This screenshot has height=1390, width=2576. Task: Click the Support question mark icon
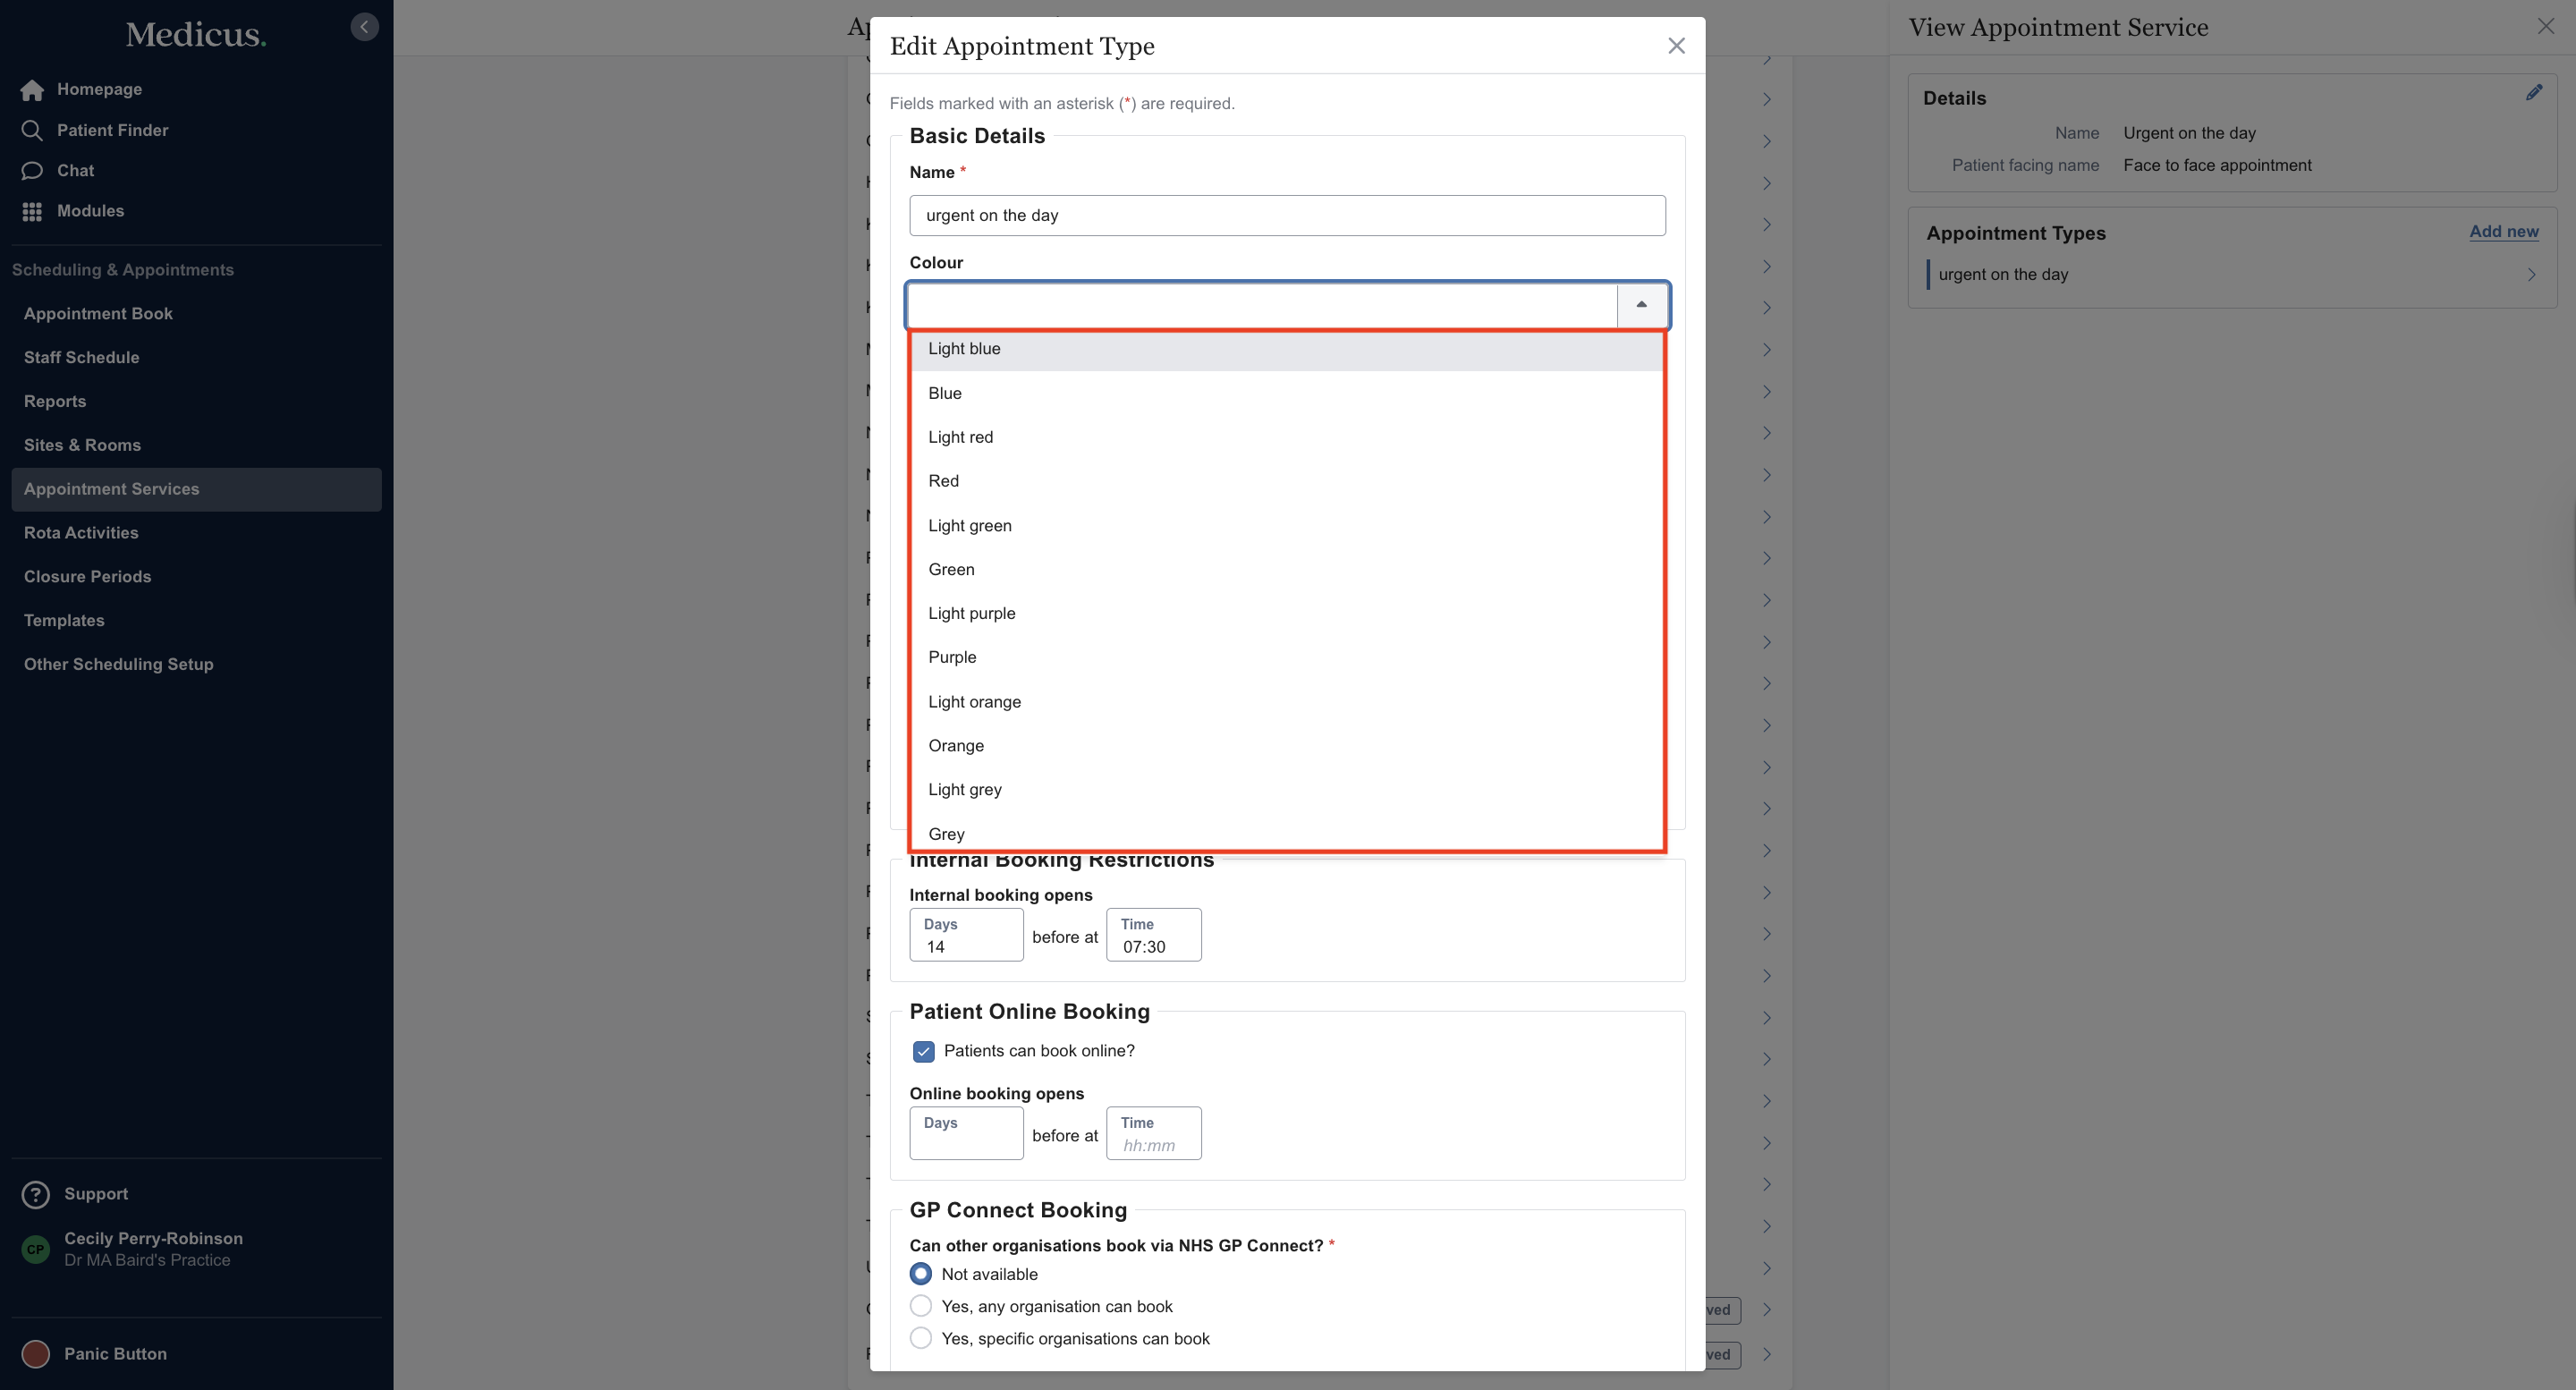coord(36,1194)
